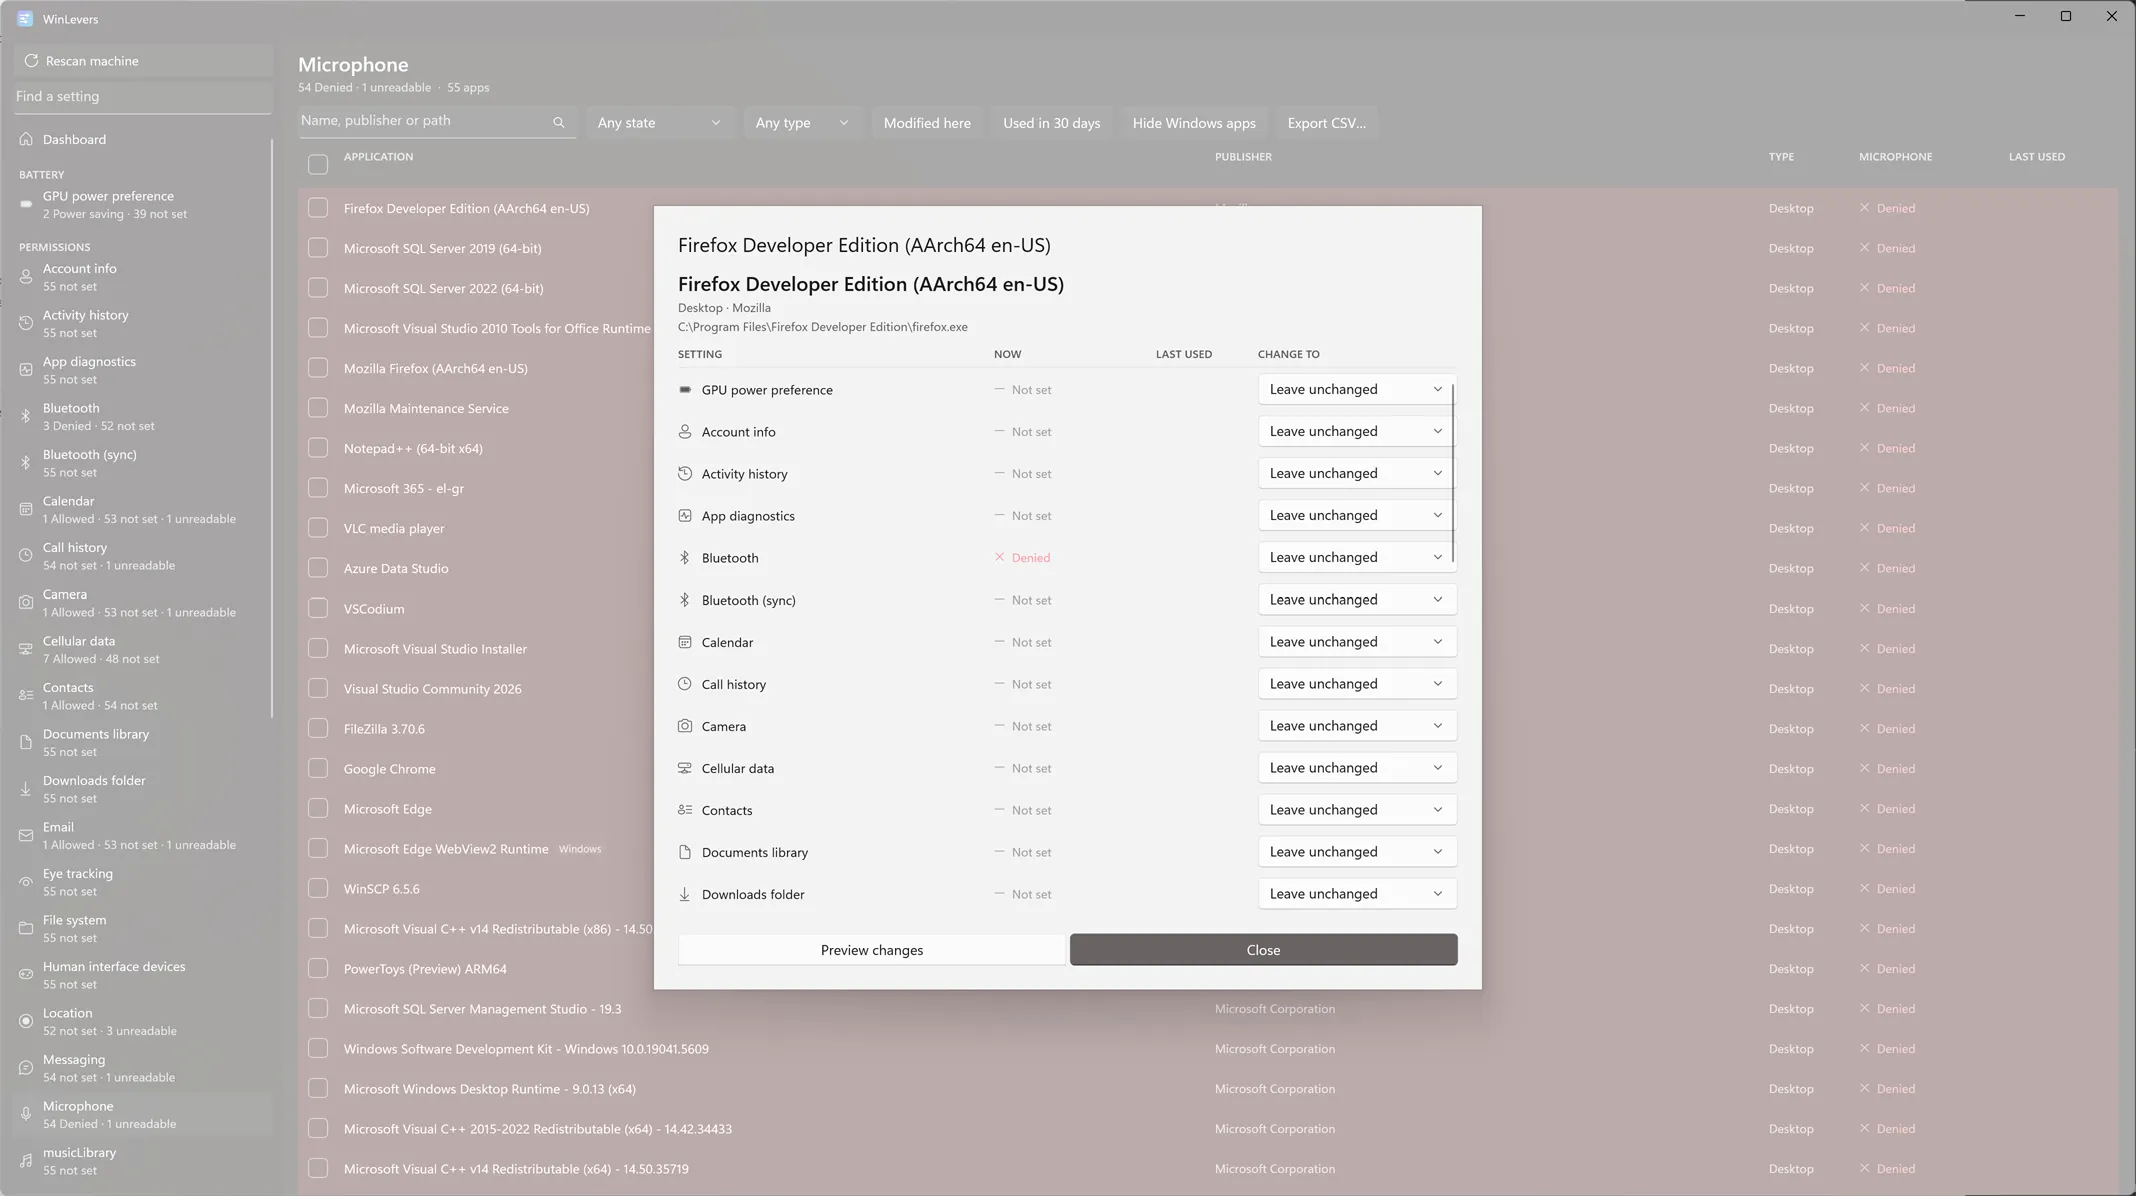The height and width of the screenshot is (1196, 2136).
Task: Check the PowerToys (Preview) ARM64 row checkbox
Action: point(318,968)
